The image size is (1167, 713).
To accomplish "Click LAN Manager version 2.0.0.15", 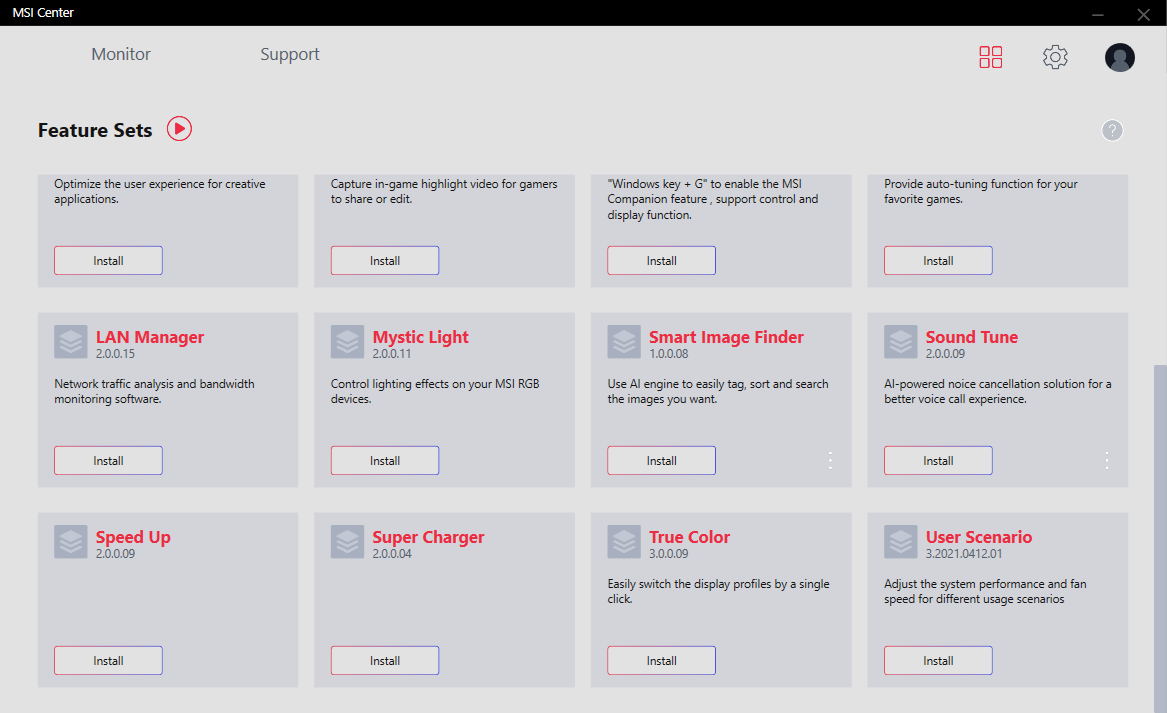I will (x=115, y=354).
